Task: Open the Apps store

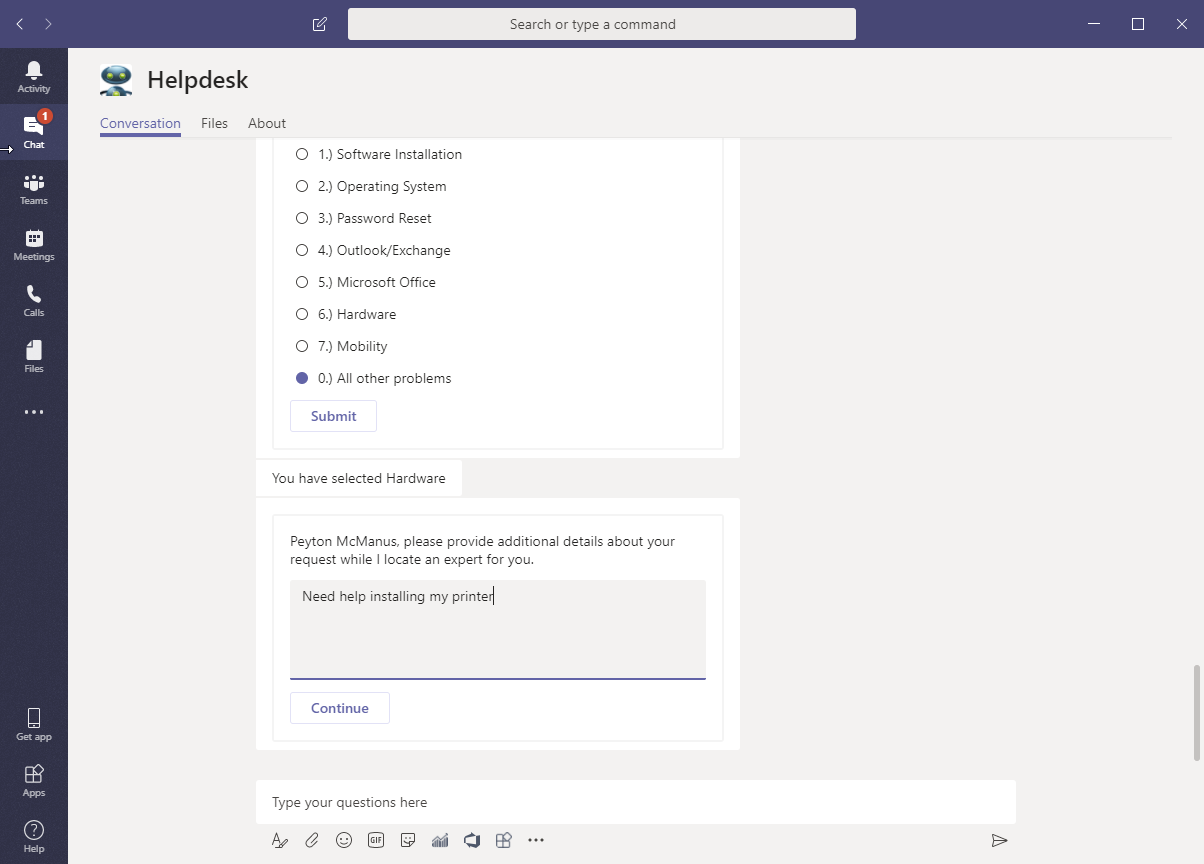Action: click(34, 780)
